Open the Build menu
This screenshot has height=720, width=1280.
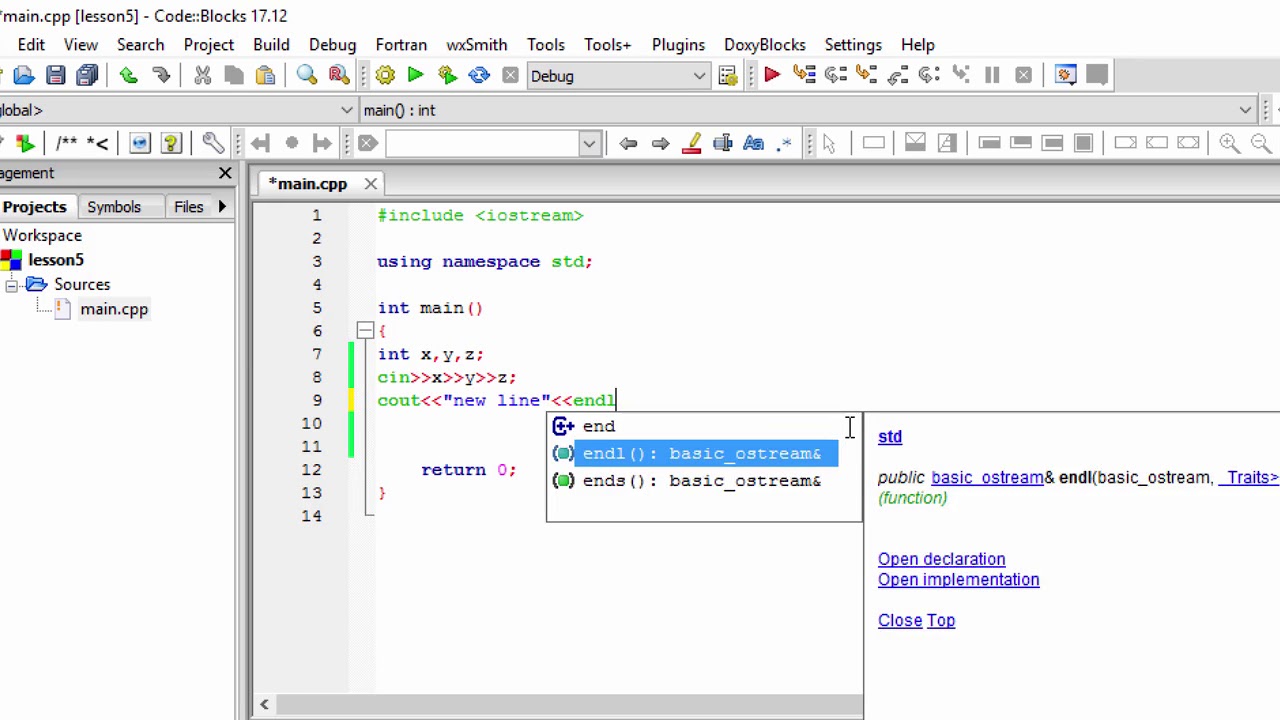[x=271, y=45]
